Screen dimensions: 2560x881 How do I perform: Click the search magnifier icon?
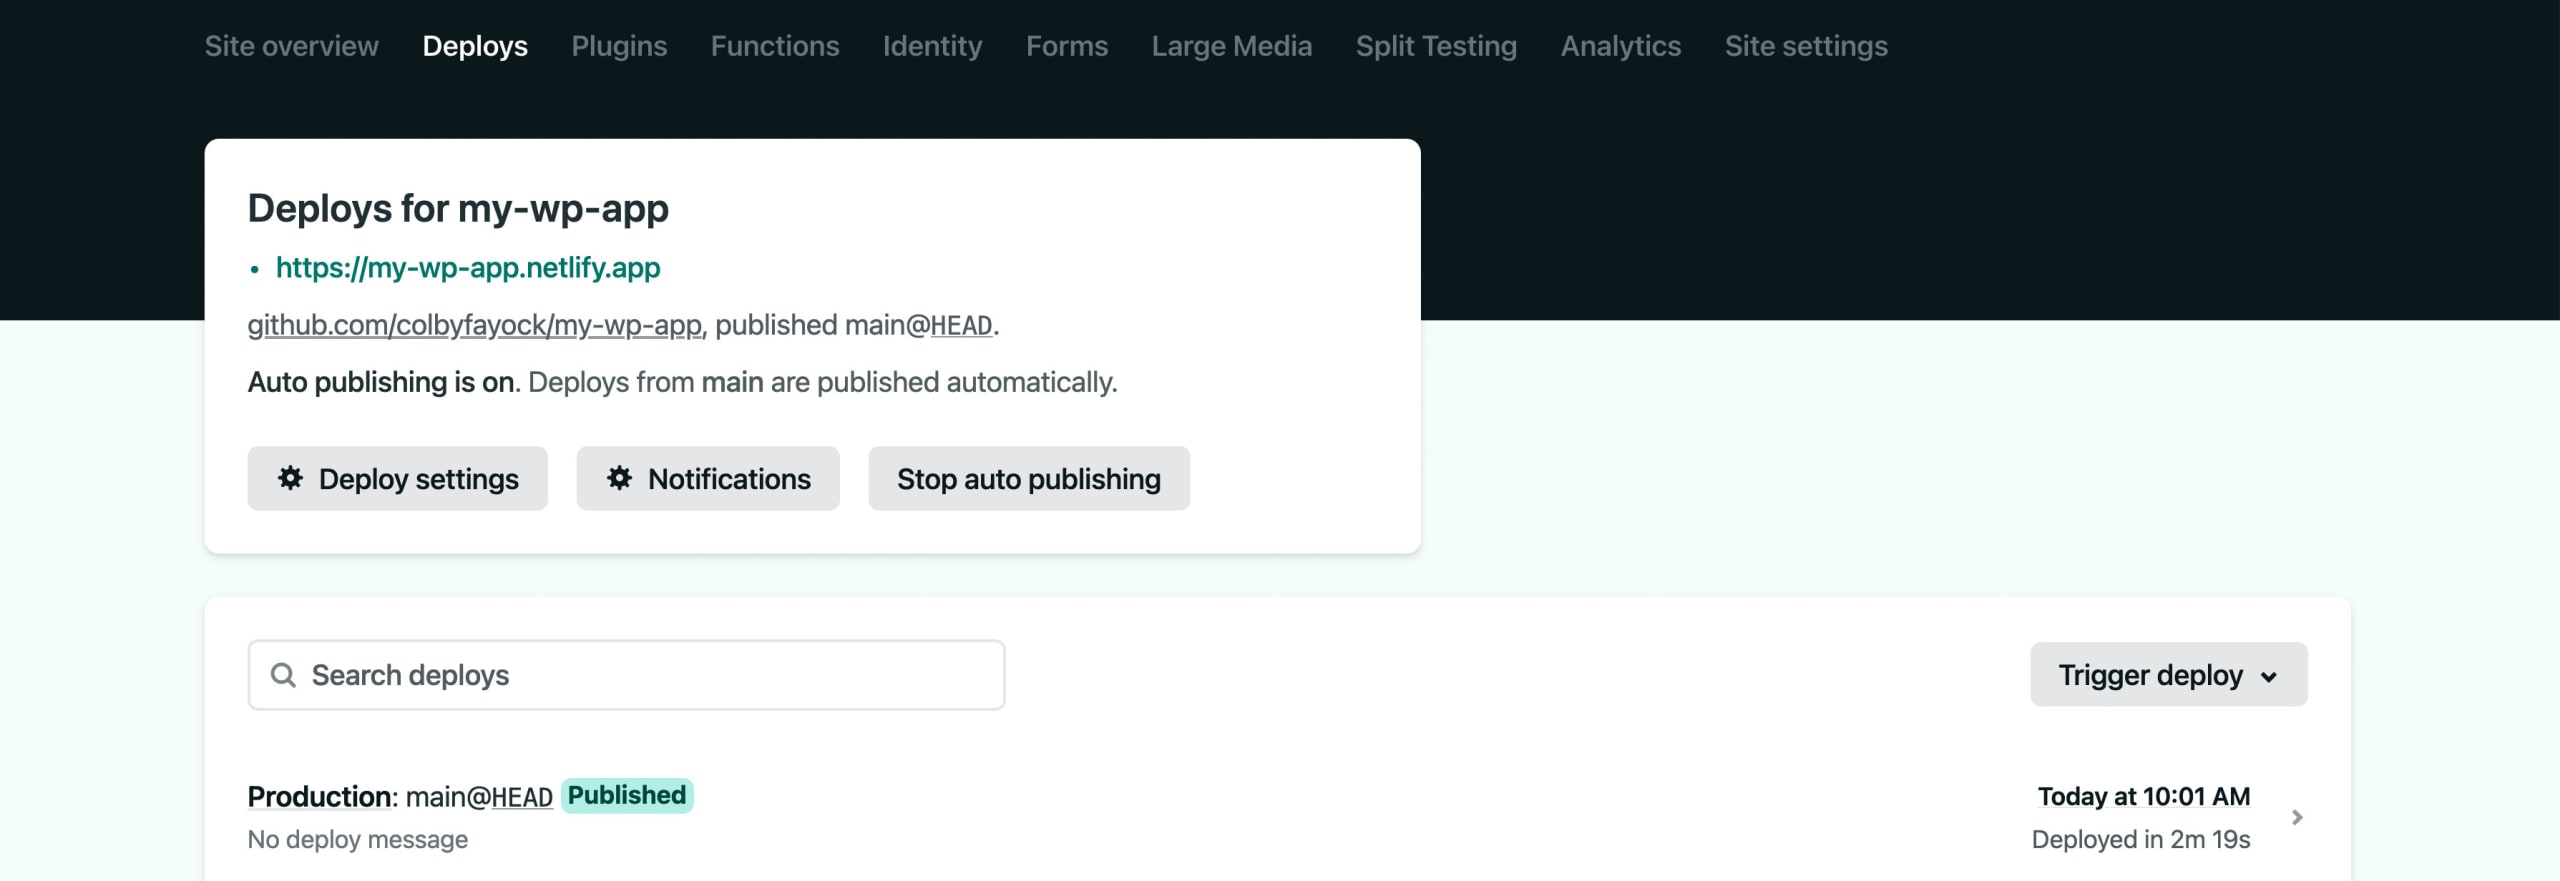point(283,675)
